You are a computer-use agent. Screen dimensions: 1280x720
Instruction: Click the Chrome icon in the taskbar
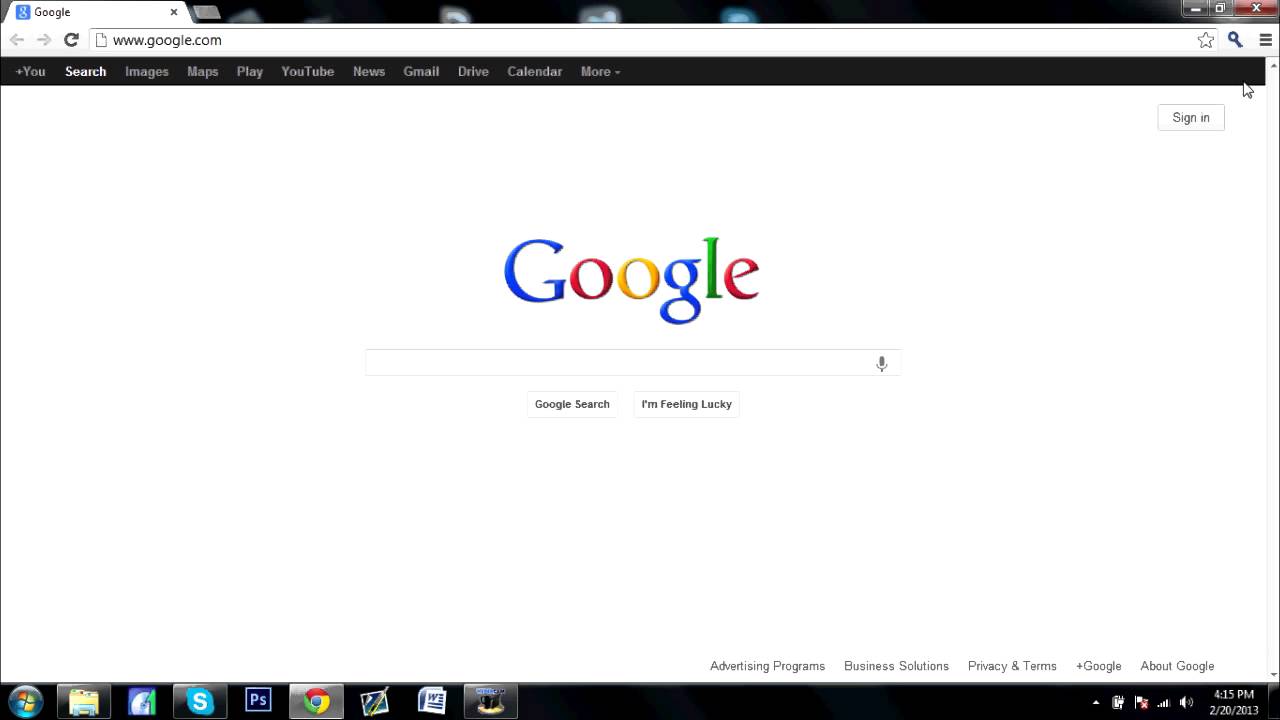point(316,701)
